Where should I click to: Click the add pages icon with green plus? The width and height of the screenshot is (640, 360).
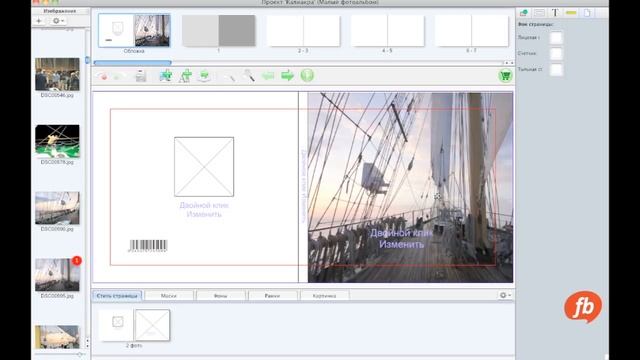185,76
